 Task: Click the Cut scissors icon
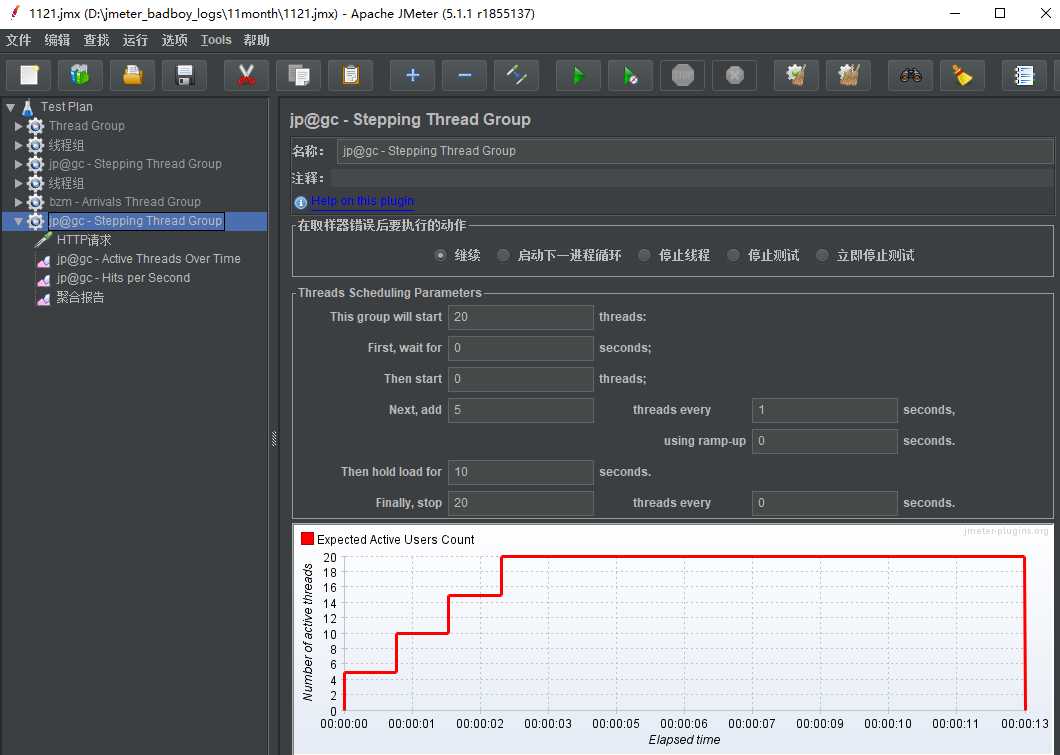click(x=246, y=75)
